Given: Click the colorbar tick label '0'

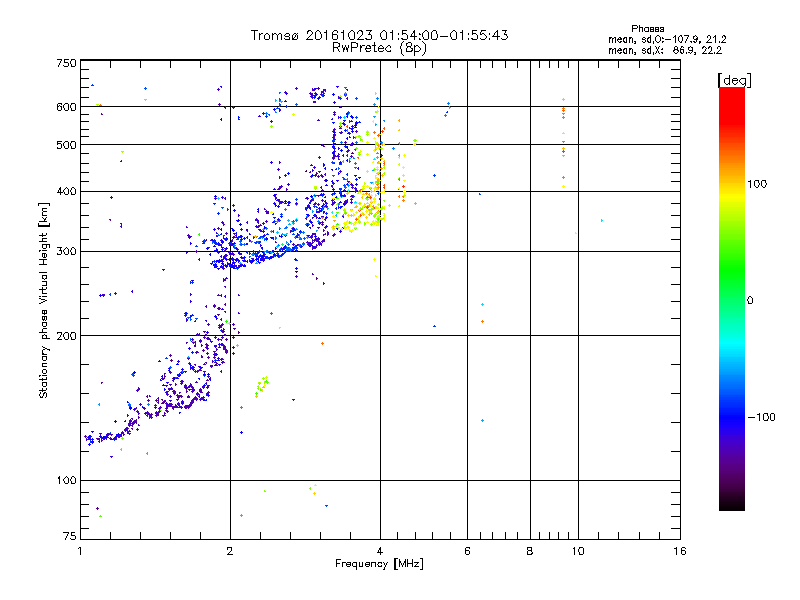Looking at the screenshot, I should click(750, 301).
